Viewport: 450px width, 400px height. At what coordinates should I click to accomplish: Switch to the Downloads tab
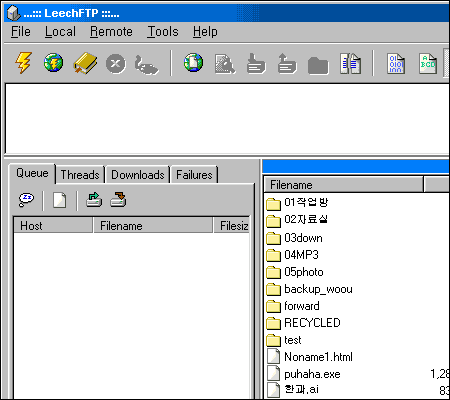[x=138, y=175]
